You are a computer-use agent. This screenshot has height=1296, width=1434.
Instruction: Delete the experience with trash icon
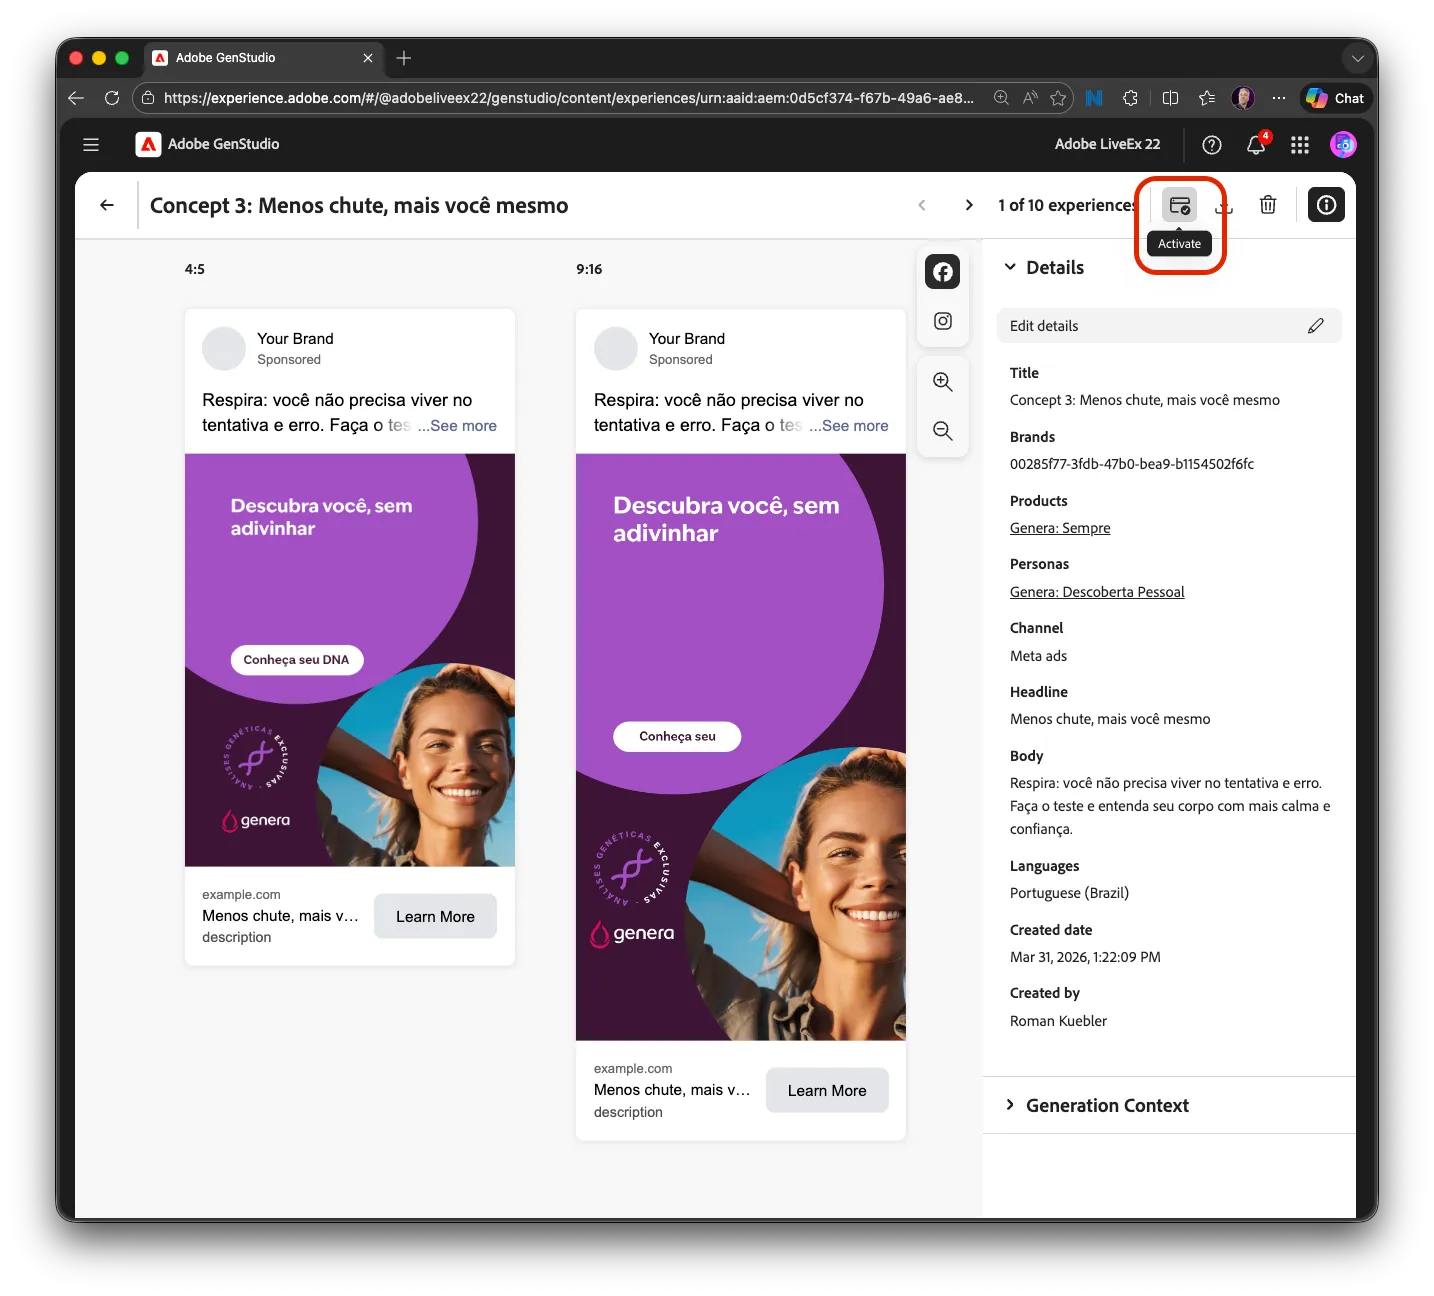click(1268, 205)
